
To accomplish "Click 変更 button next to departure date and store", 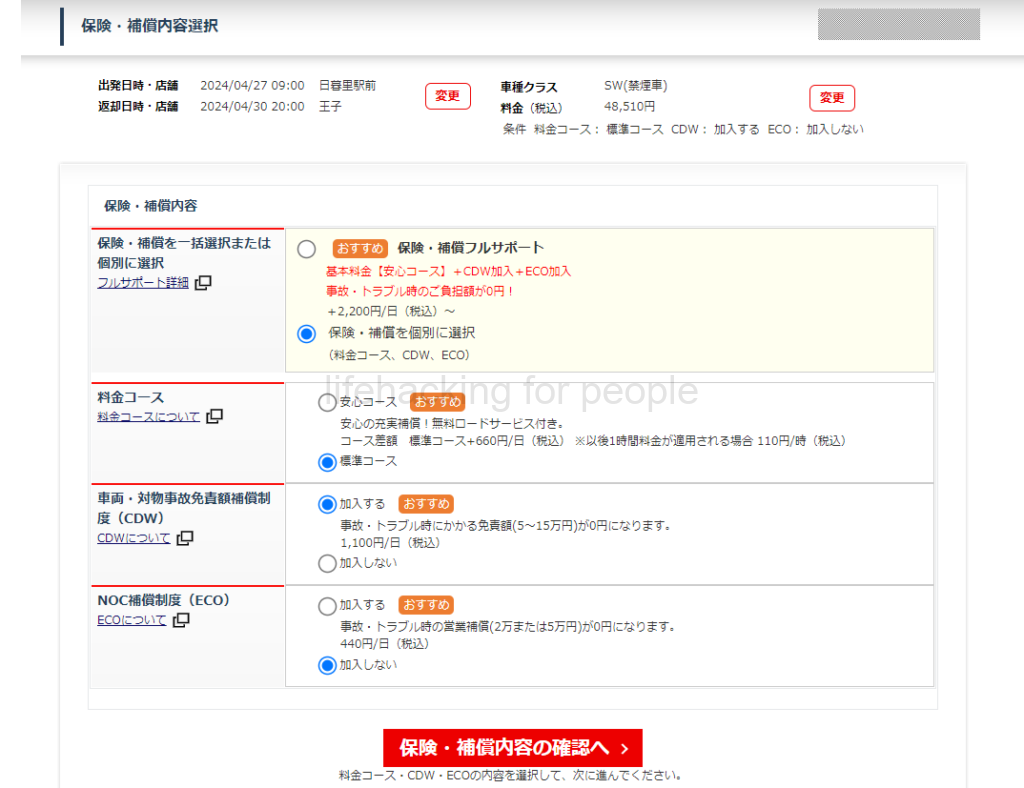I will pos(447,97).
